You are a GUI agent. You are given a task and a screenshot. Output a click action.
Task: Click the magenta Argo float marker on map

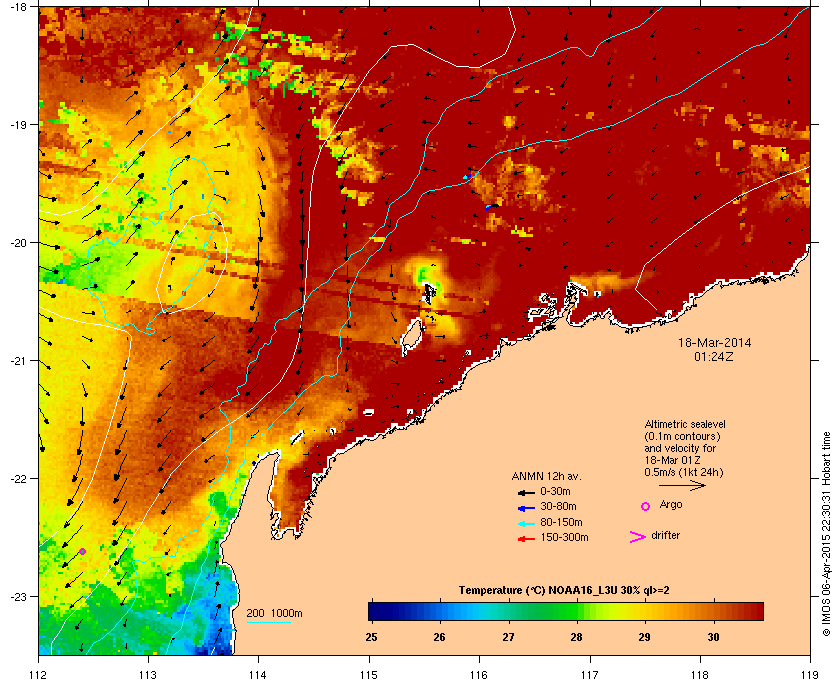82,551
